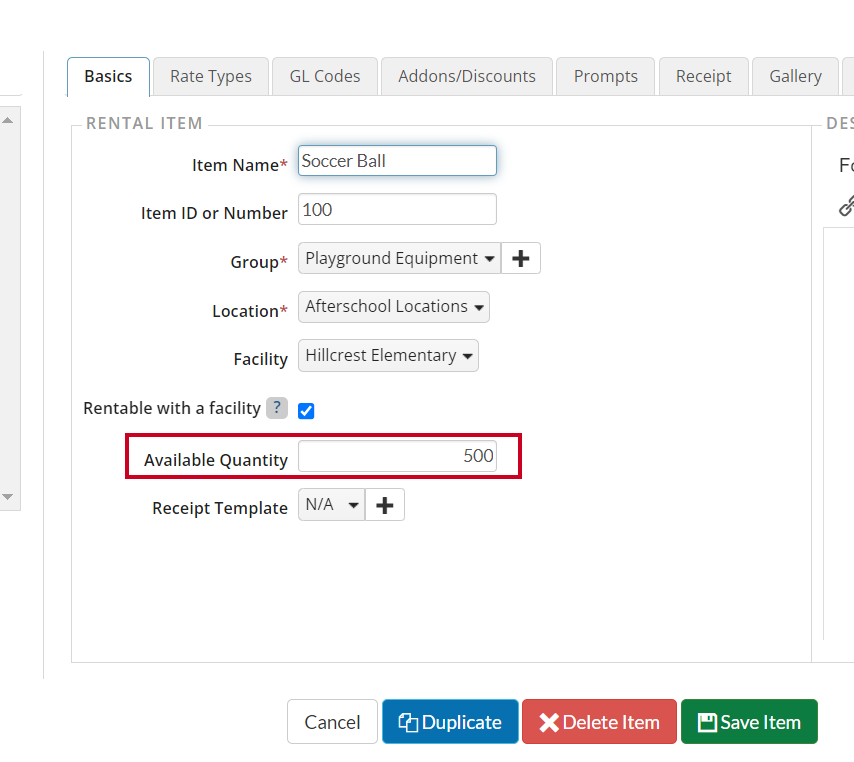This screenshot has height=762, width=854.
Task: Click the Available Quantity field showing 500
Action: coord(397,456)
